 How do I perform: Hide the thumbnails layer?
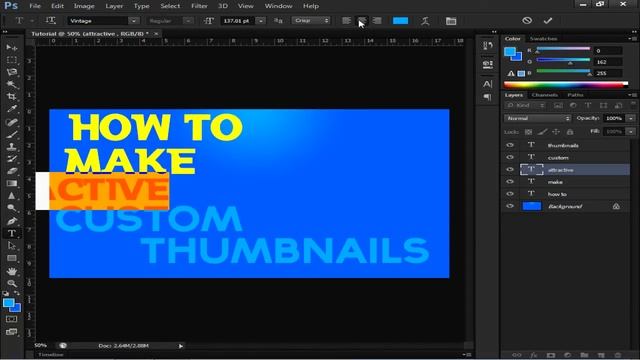point(510,145)
